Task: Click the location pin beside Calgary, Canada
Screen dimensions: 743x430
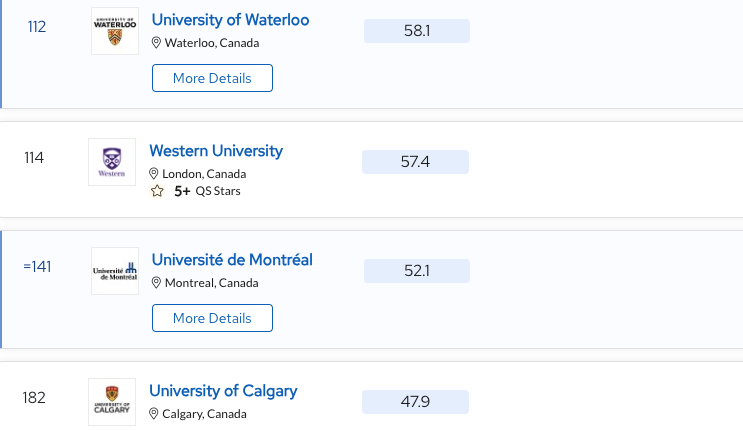Action: [x=154, y=414]
